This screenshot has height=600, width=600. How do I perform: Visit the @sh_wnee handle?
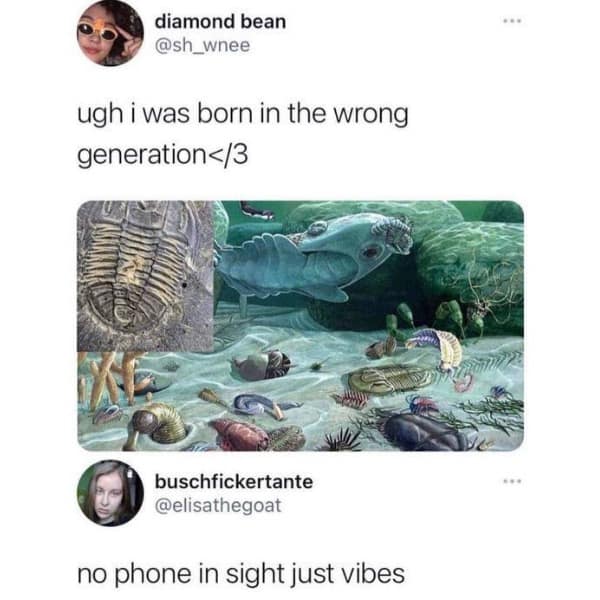click(202, 46)
